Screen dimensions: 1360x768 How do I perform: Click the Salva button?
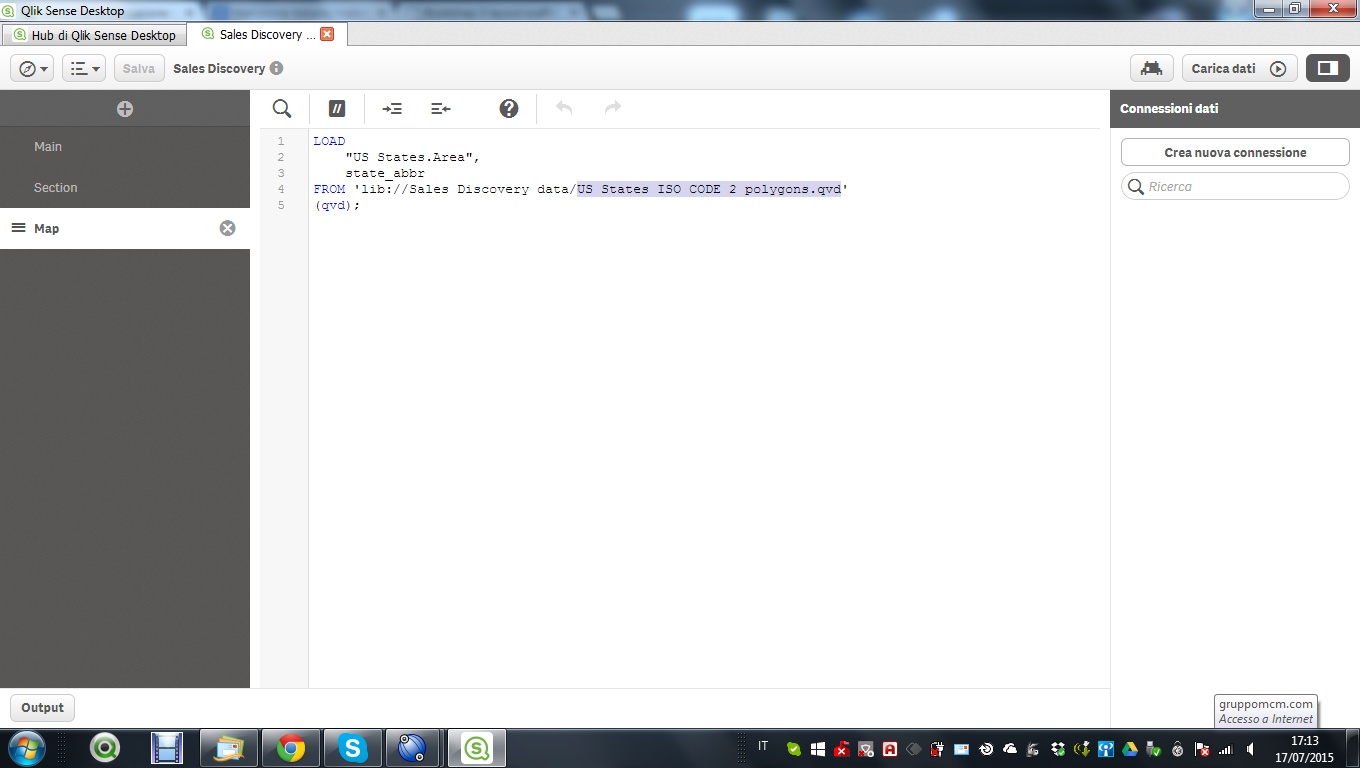139,69
